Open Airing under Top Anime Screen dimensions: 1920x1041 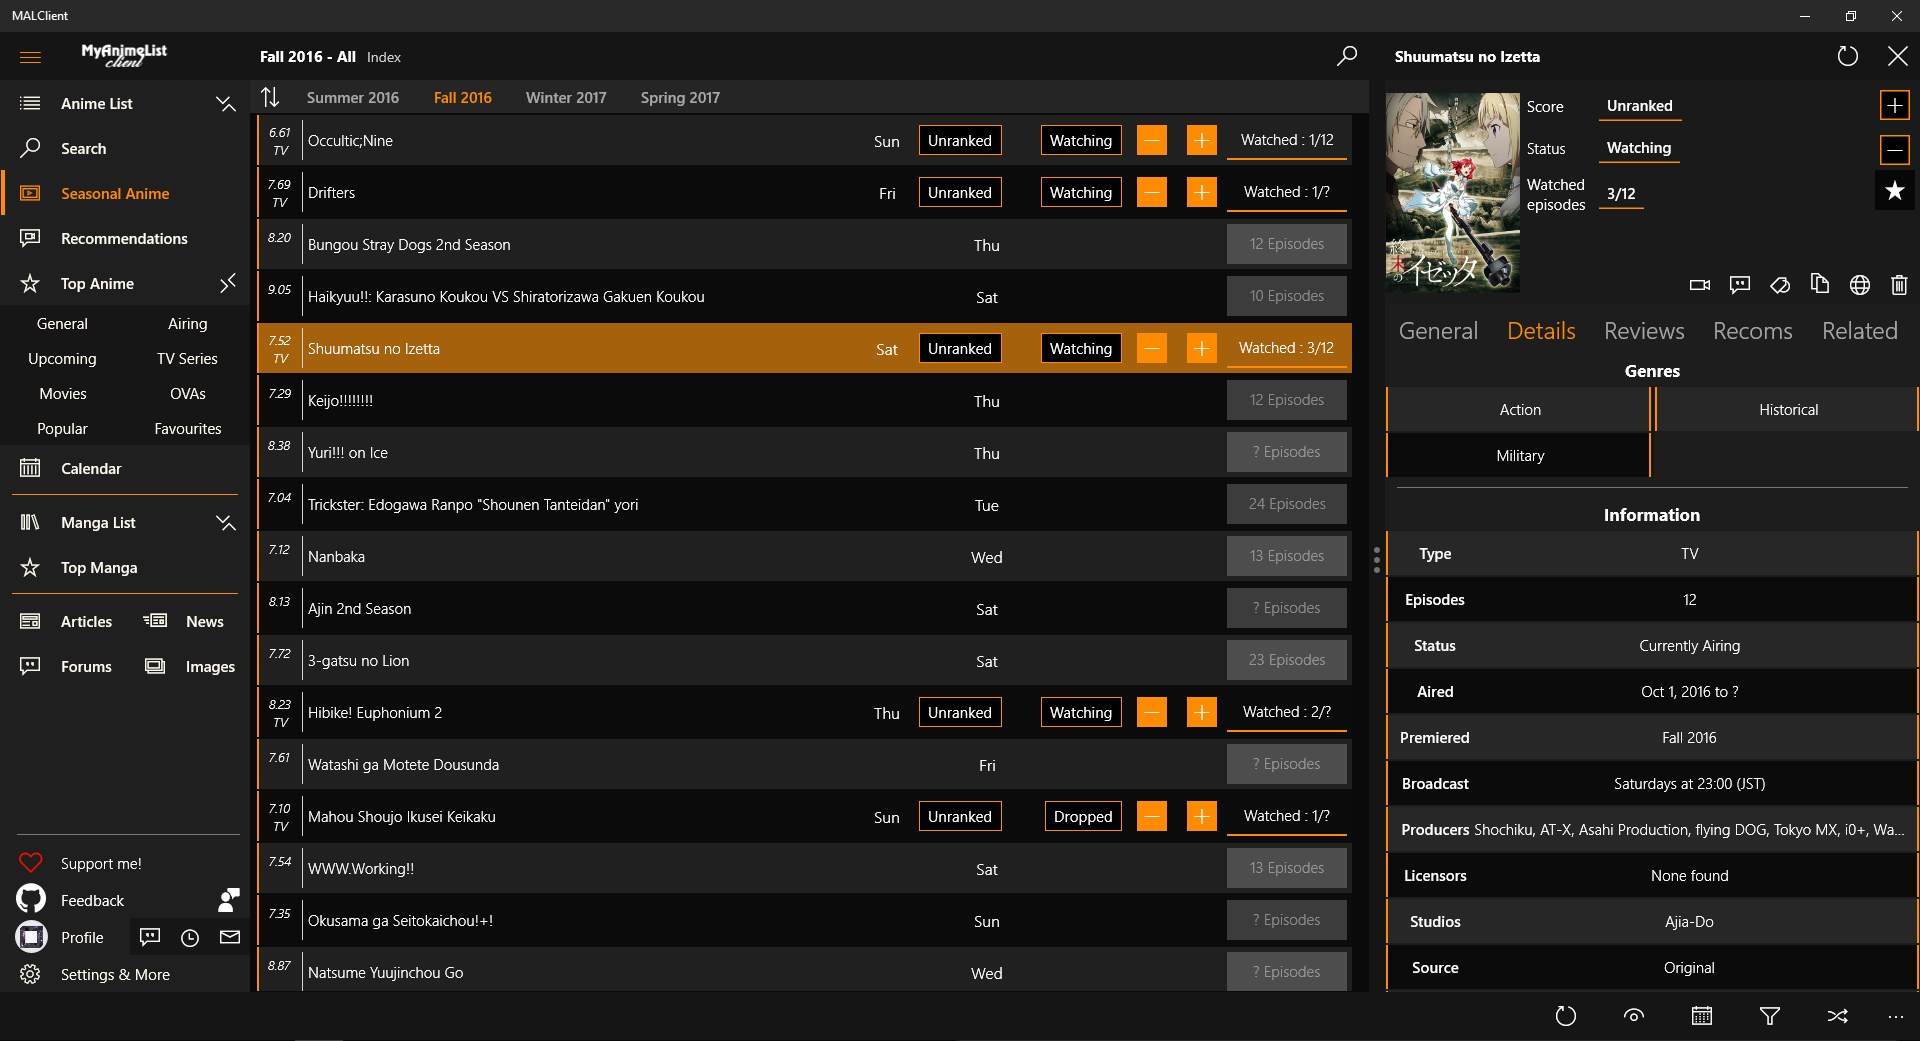[x=187, y=324]
